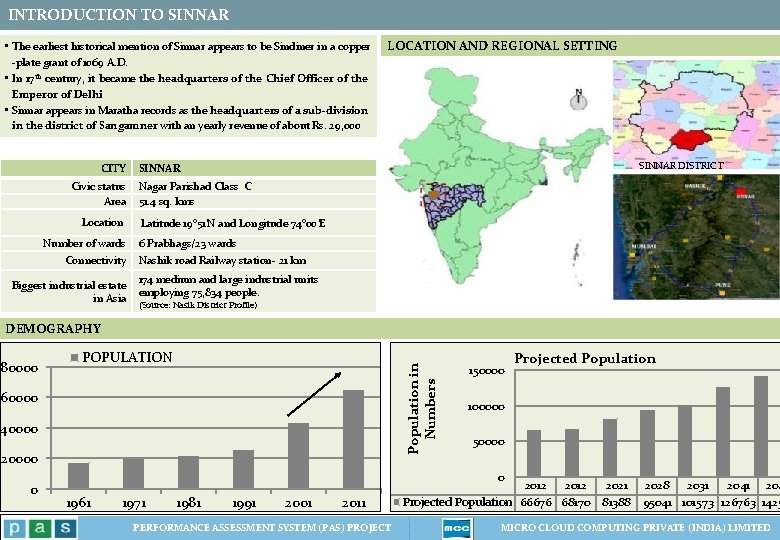
Task: Click the Projected Population legend marker
Action: 396,502
